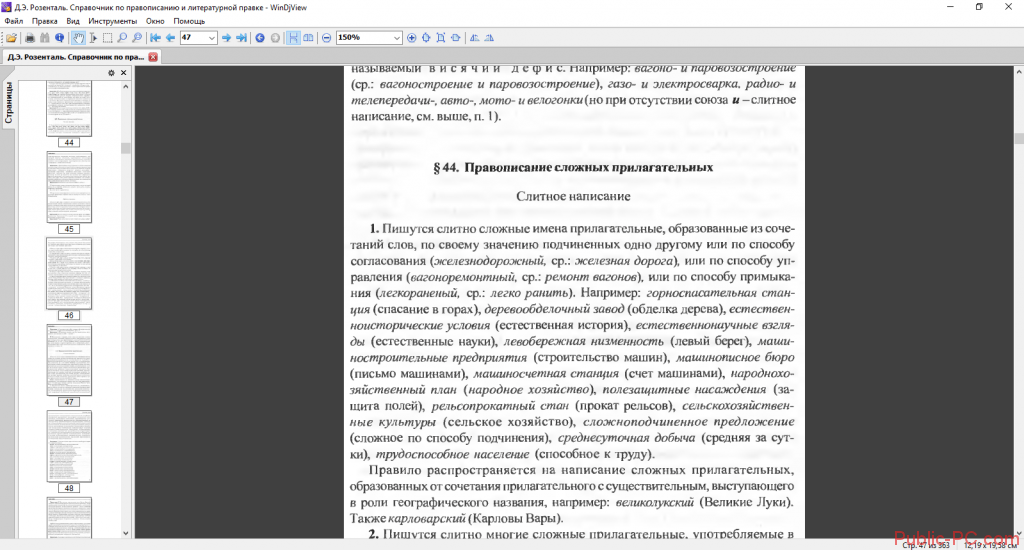Click the blue Back navigation button
This screenshot has width=1024, height=550.
(x=260, y=38)
